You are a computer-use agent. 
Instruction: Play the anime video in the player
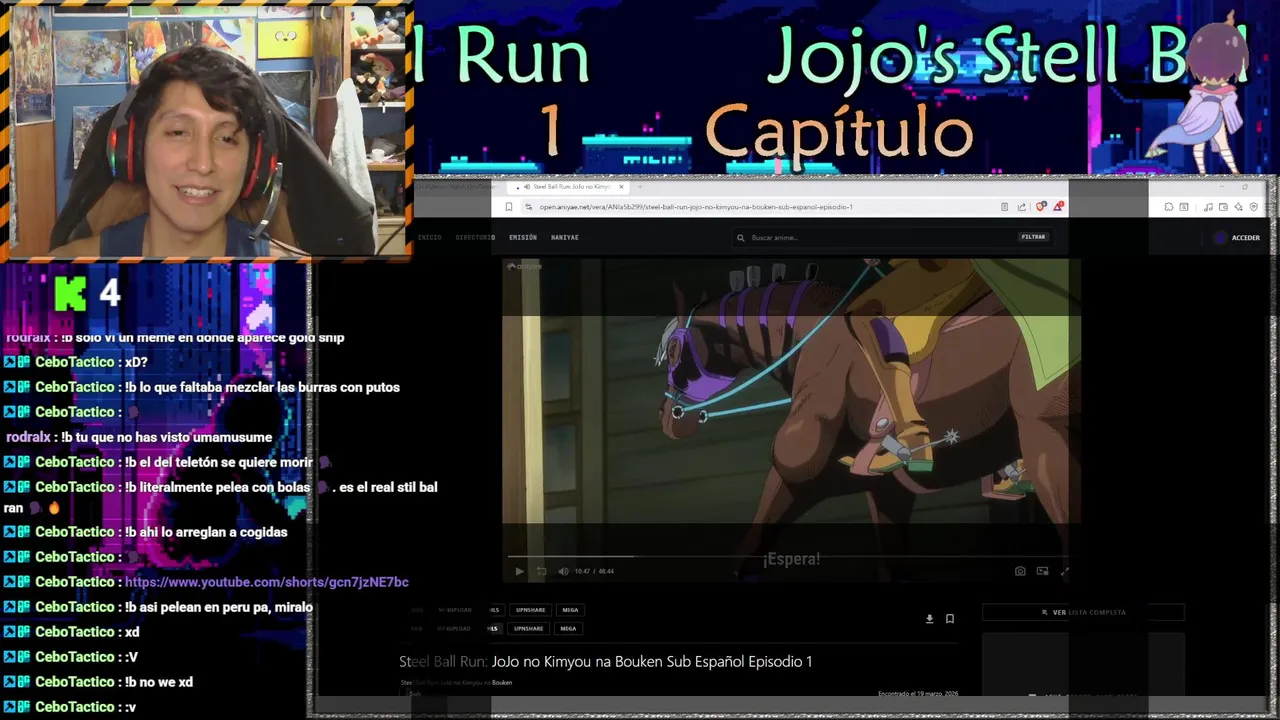(x=519, y=571)
